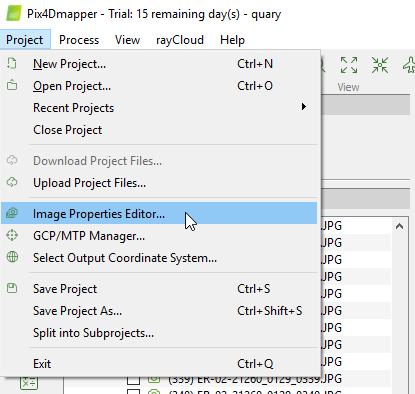Click the New Project document icon
Viewport: 415px width, 394px height.
point(12,63)
